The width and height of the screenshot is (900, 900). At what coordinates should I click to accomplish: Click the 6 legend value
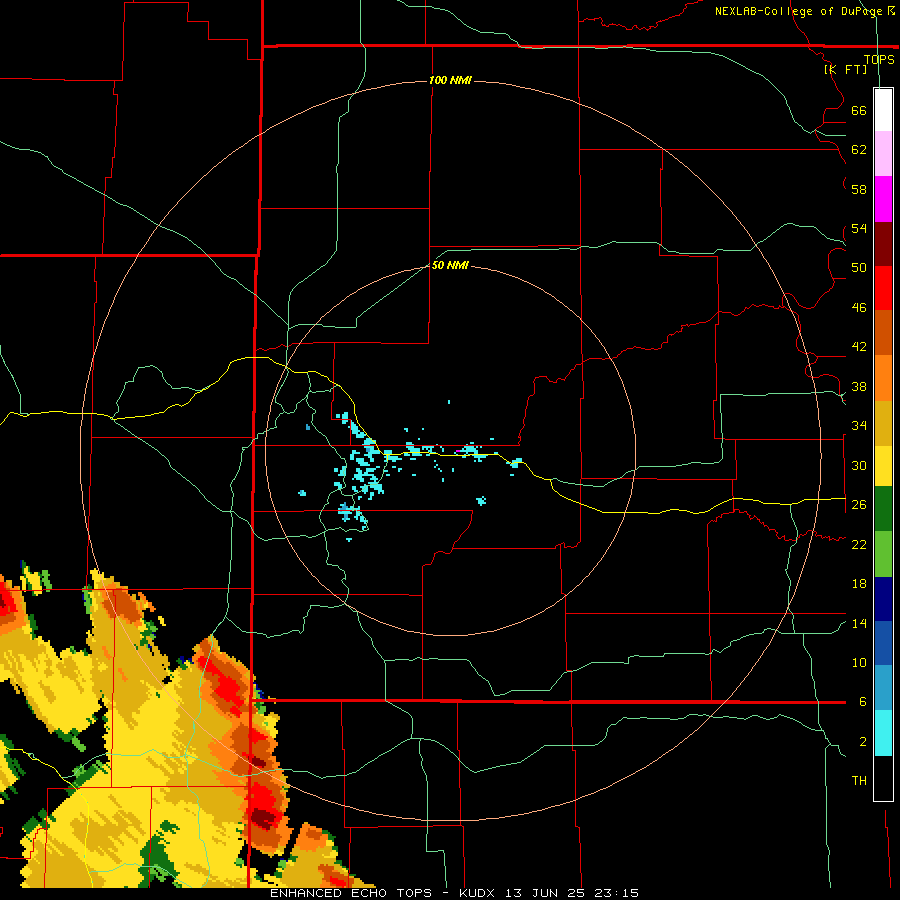pyautogui.click(x=863, y=701)
